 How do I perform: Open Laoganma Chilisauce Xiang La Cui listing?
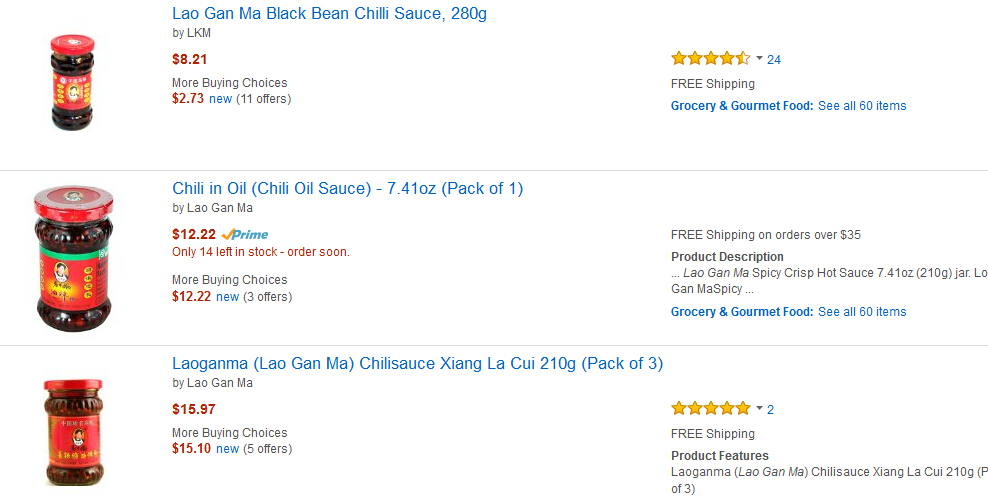[417, 364]
